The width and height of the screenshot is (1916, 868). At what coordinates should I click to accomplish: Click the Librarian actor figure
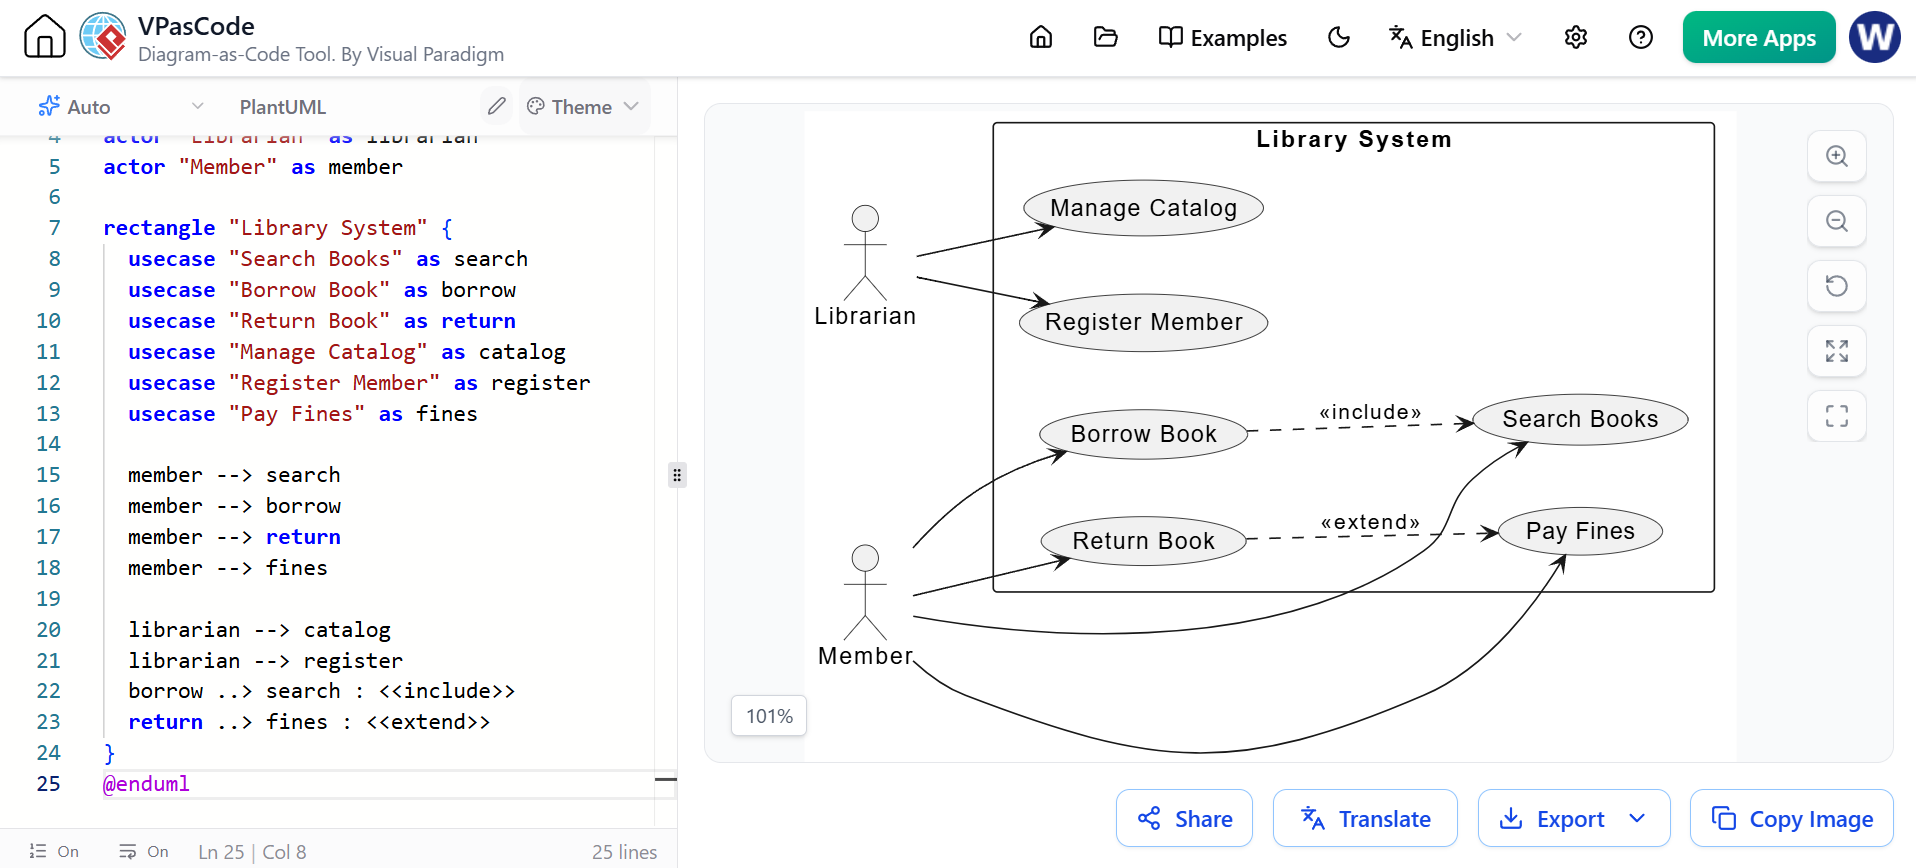point(865,254)
